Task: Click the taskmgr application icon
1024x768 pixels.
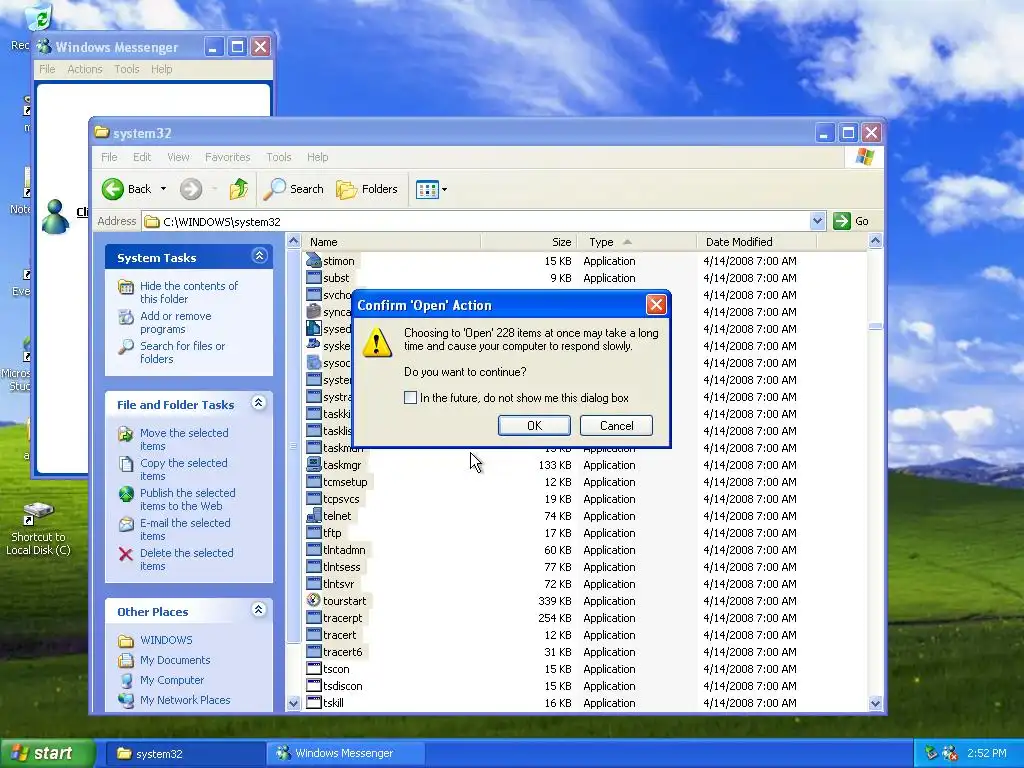Action: (313, 464)
